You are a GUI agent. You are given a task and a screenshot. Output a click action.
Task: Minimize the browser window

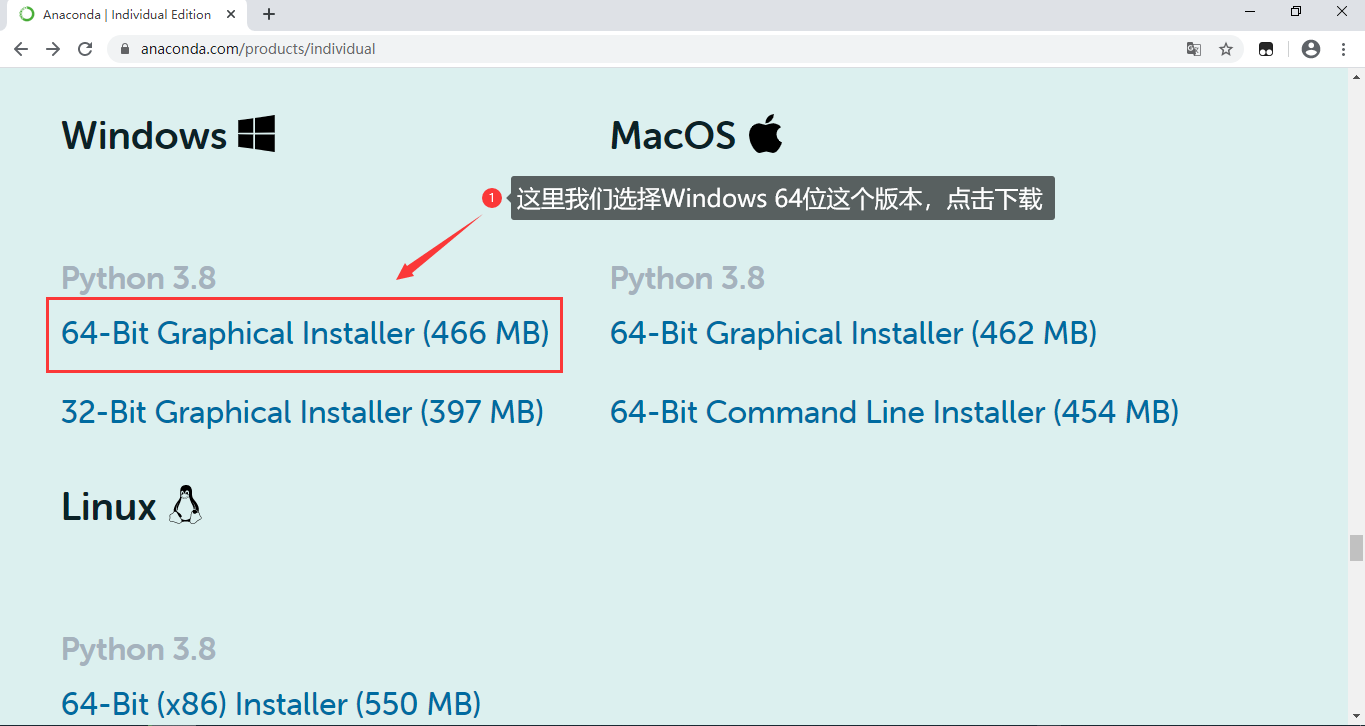click(1250, 11)
